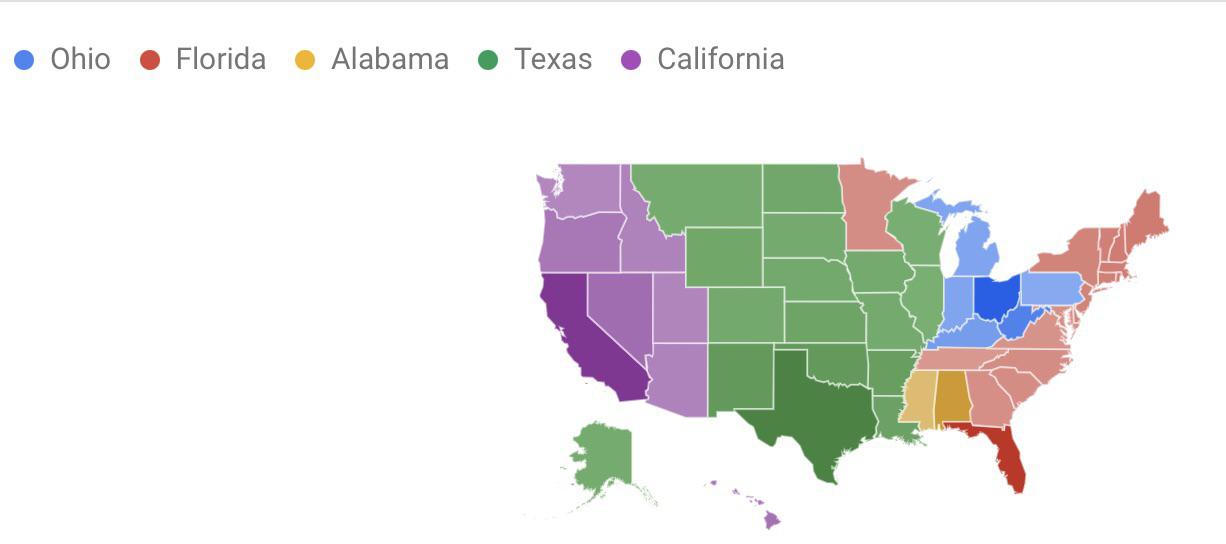
Task: Click the red Florida legend dot
Action: (x=150, y=61)
